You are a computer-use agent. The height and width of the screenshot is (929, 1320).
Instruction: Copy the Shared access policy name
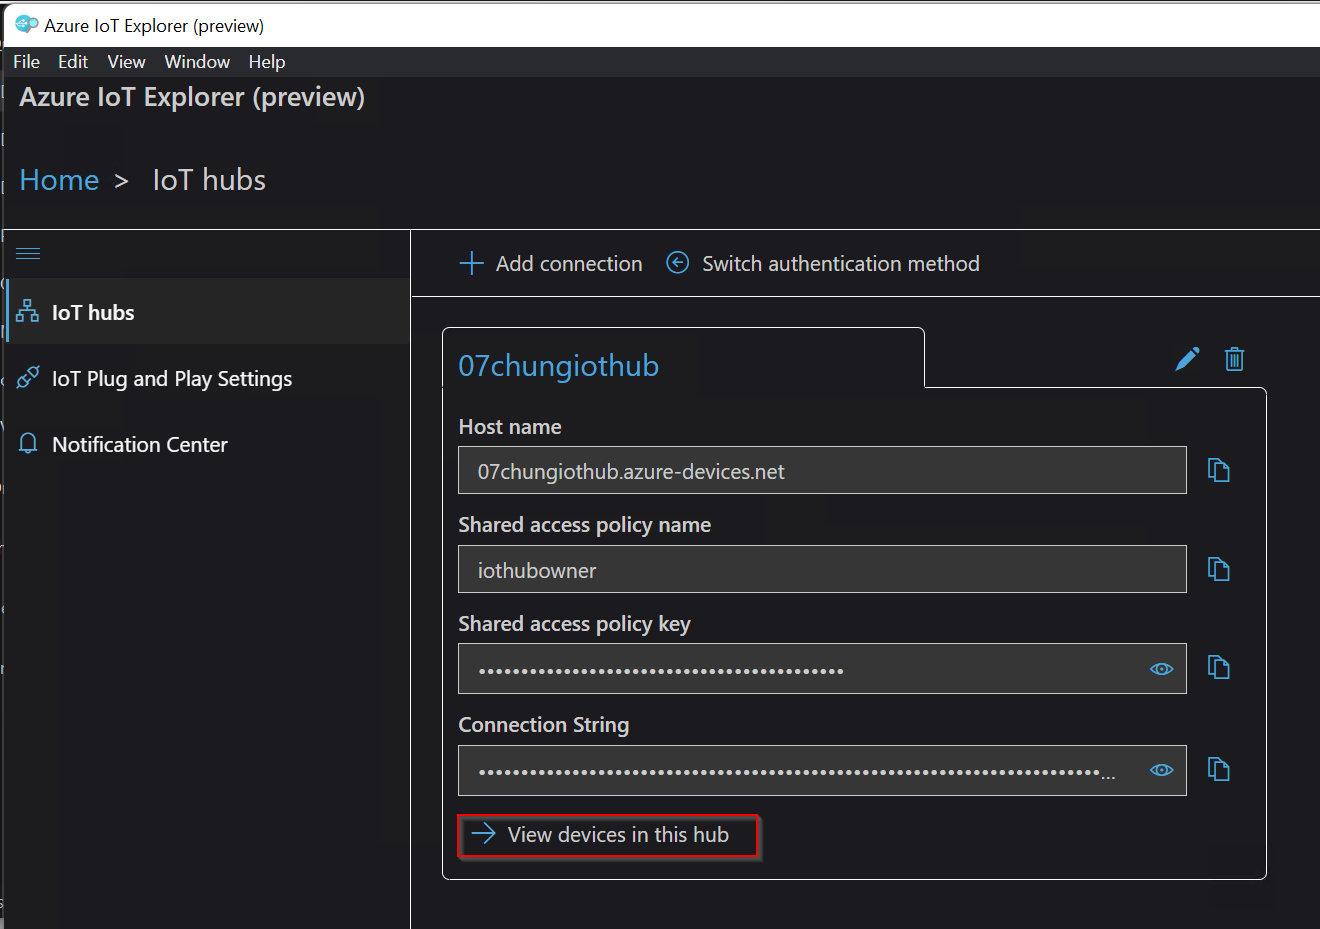pyautogui.click(x=1218, y=569)
